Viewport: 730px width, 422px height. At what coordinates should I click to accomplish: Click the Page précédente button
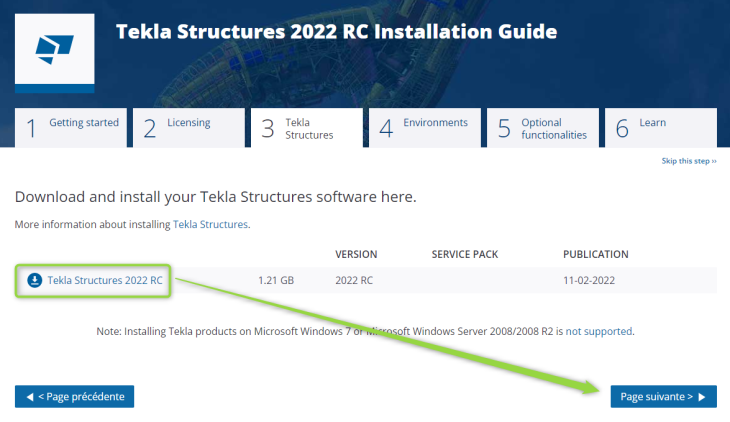pos(74,396)
